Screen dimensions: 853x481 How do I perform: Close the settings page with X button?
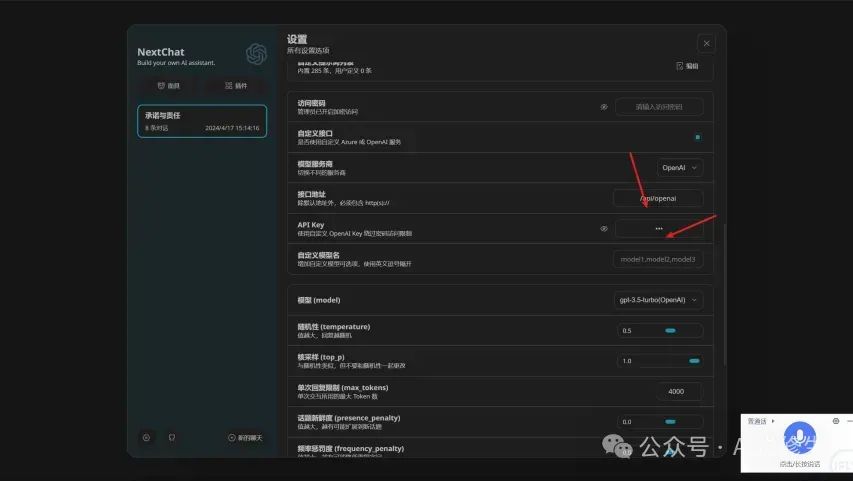(x=706, y=44)
